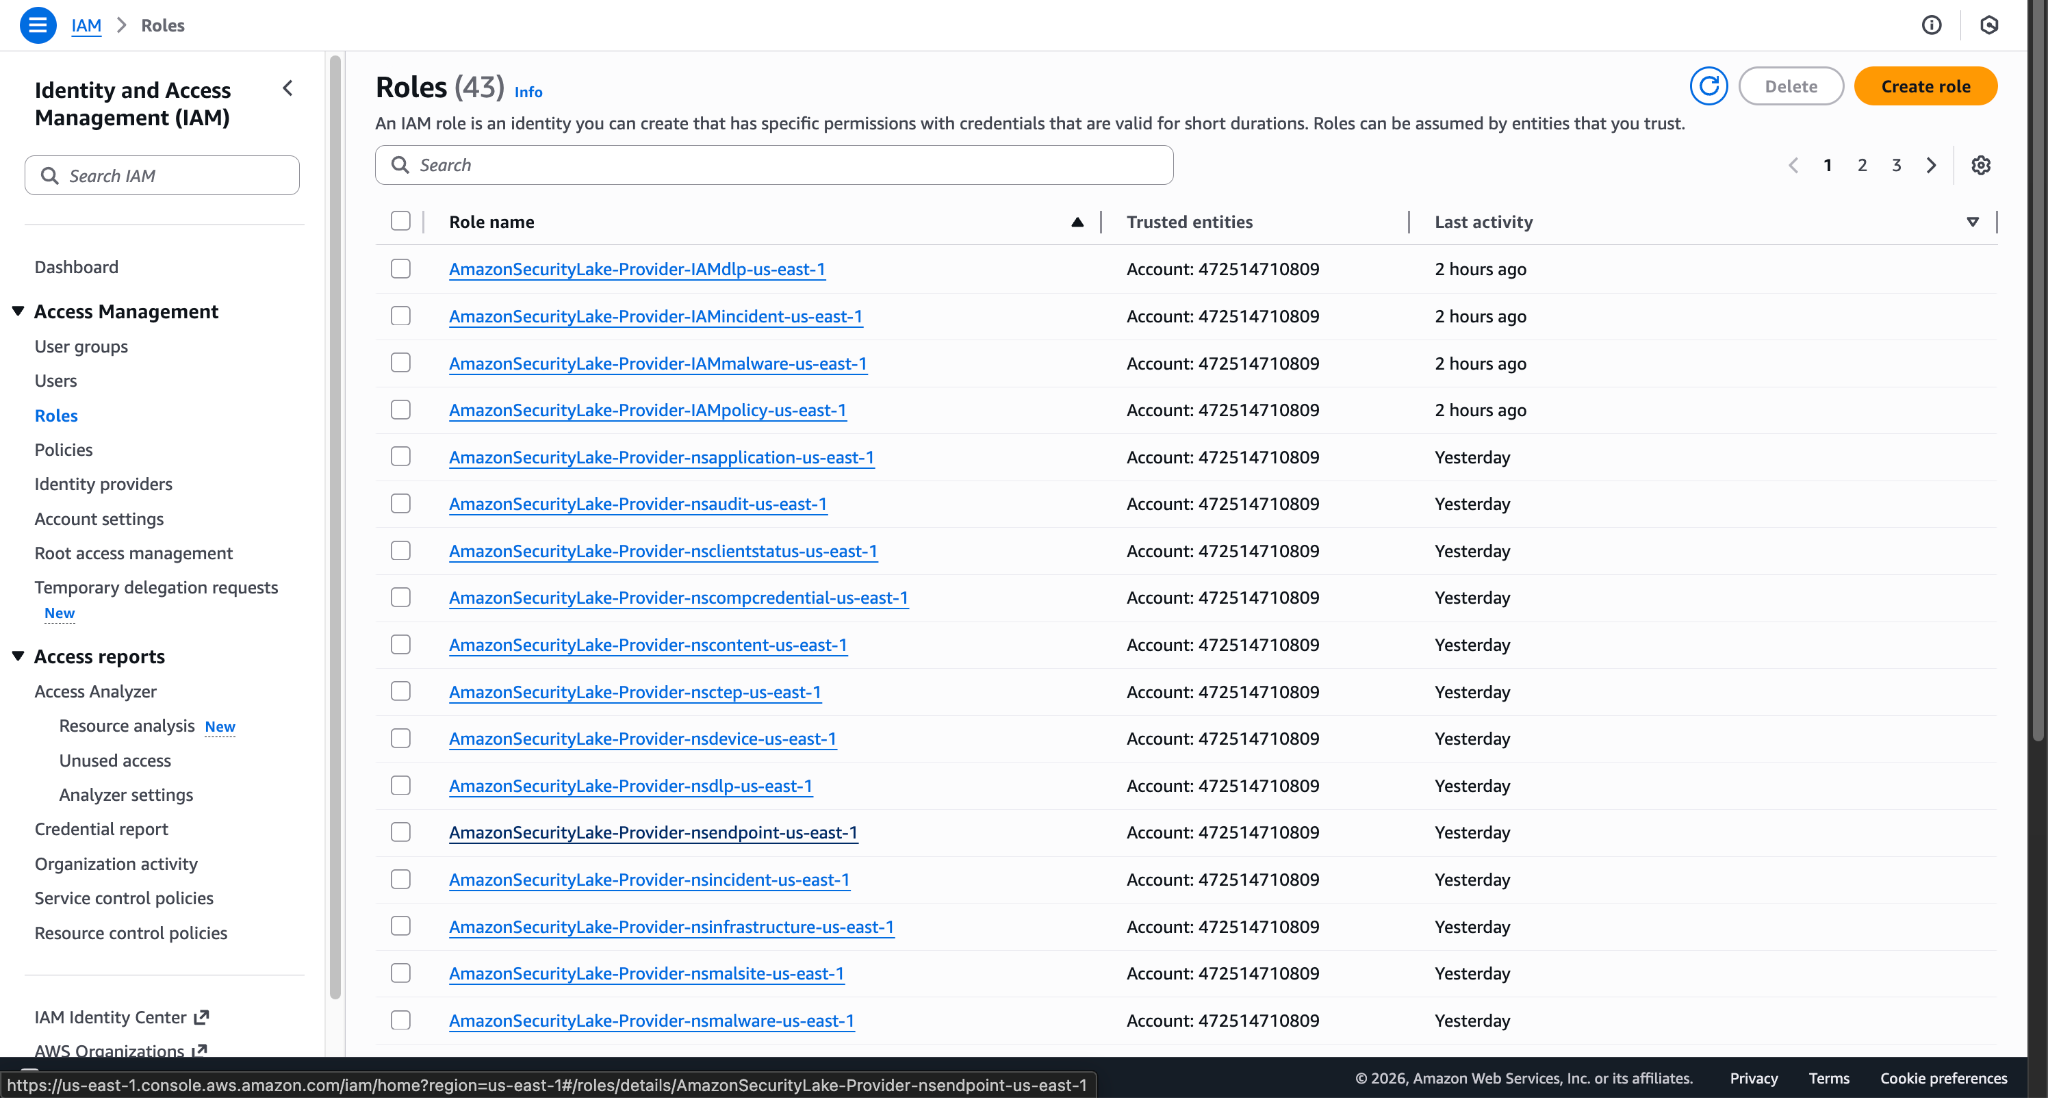
Task: Open Dashboard in the sidebar
Action: pos(76,267)
